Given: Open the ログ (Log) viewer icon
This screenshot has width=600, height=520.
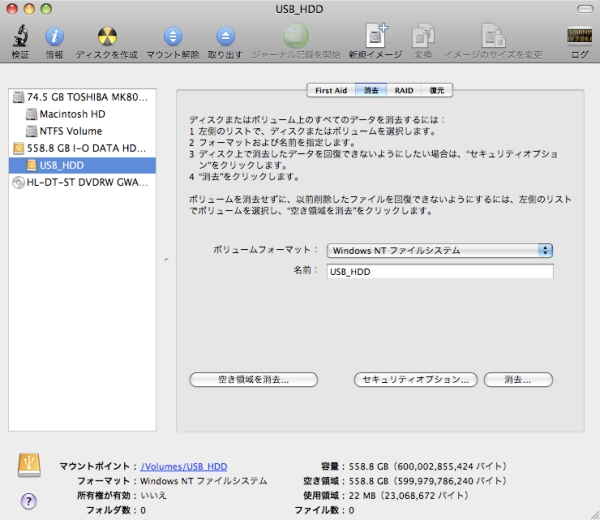Looking at the screenshot, I should [579, 37].
